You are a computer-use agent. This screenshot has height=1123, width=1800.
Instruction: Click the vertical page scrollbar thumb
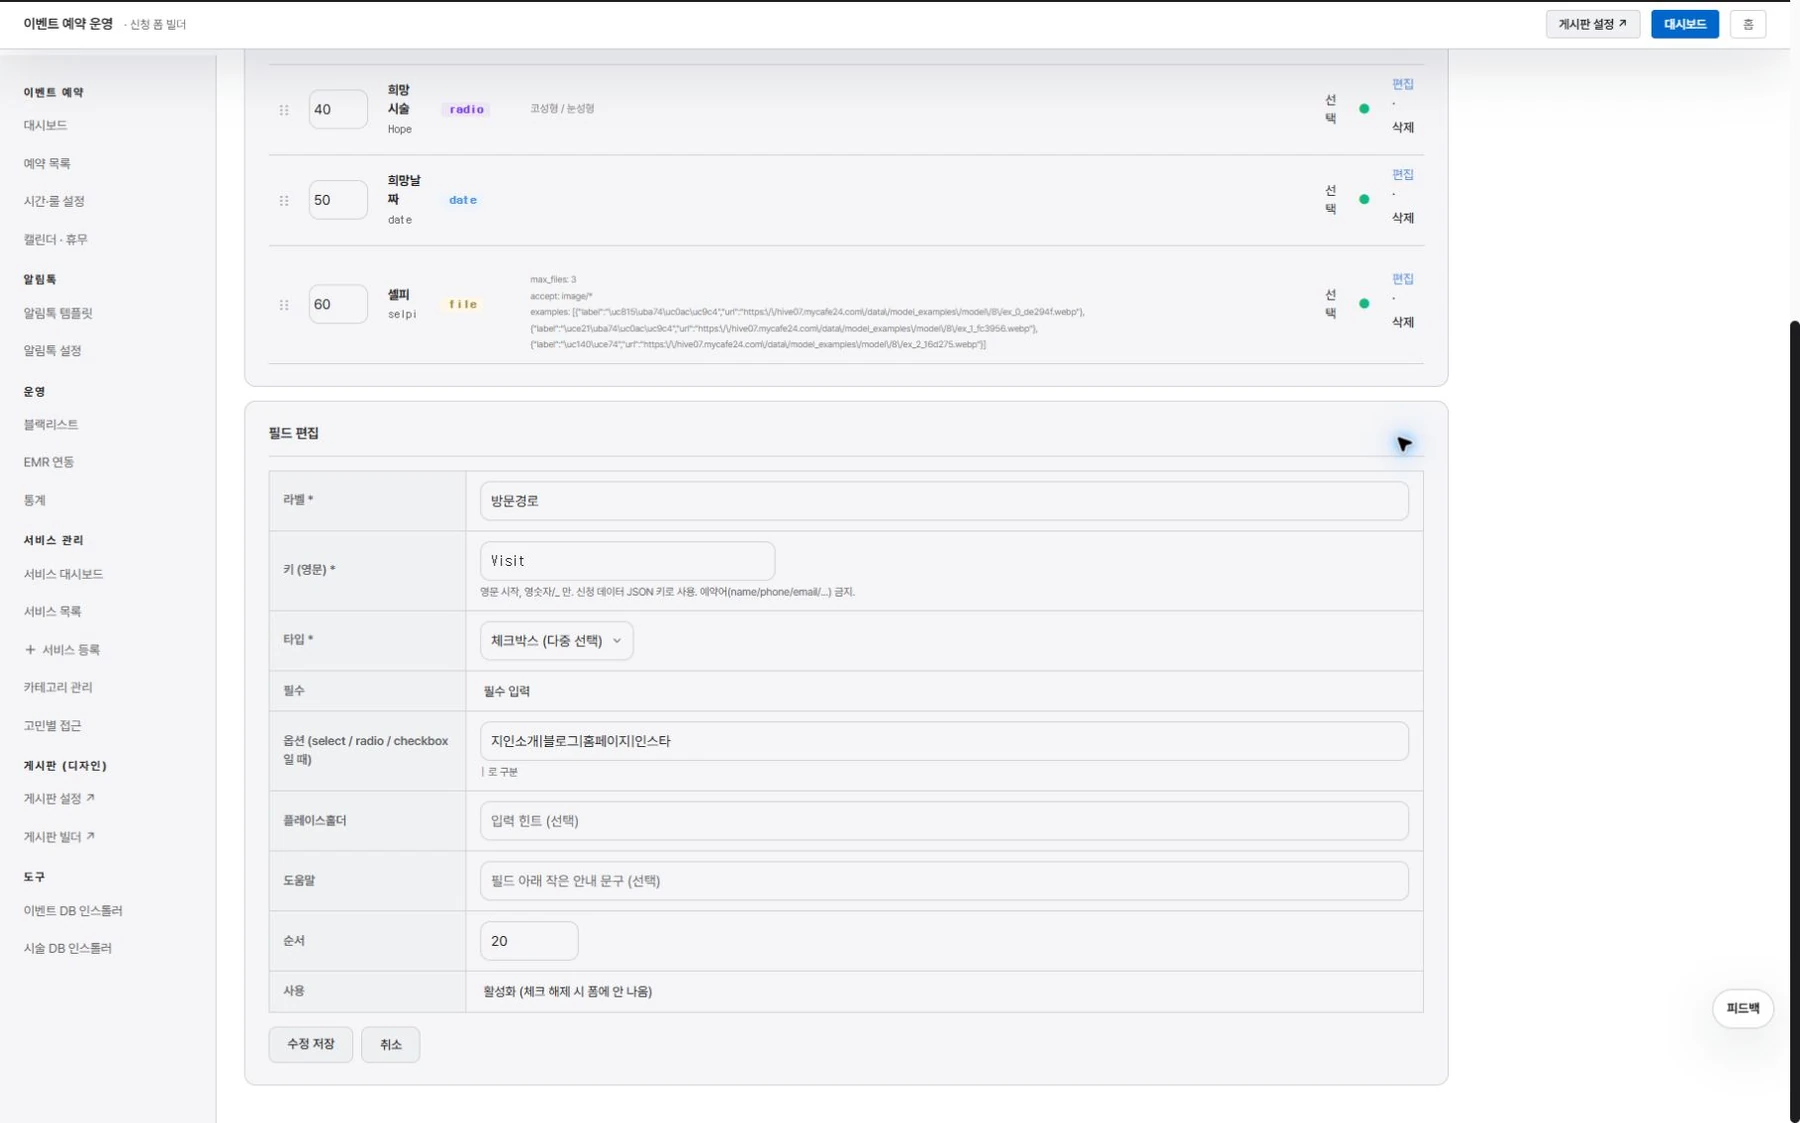(x=1794, y=720)
